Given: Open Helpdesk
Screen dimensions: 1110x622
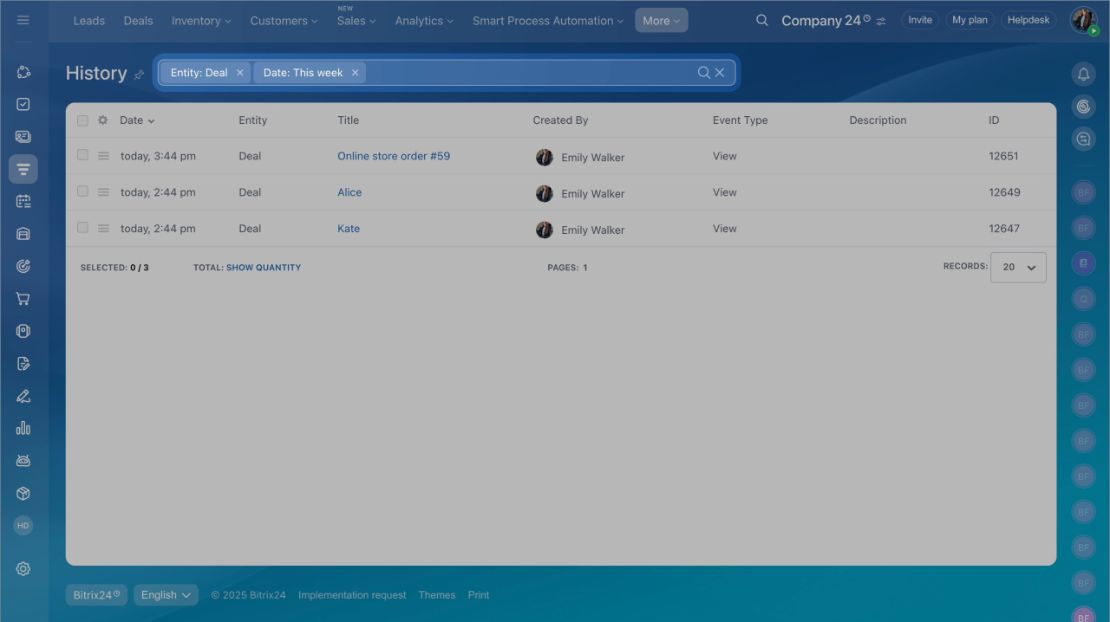Looking at the screenshot, I should coord(1028,20).
